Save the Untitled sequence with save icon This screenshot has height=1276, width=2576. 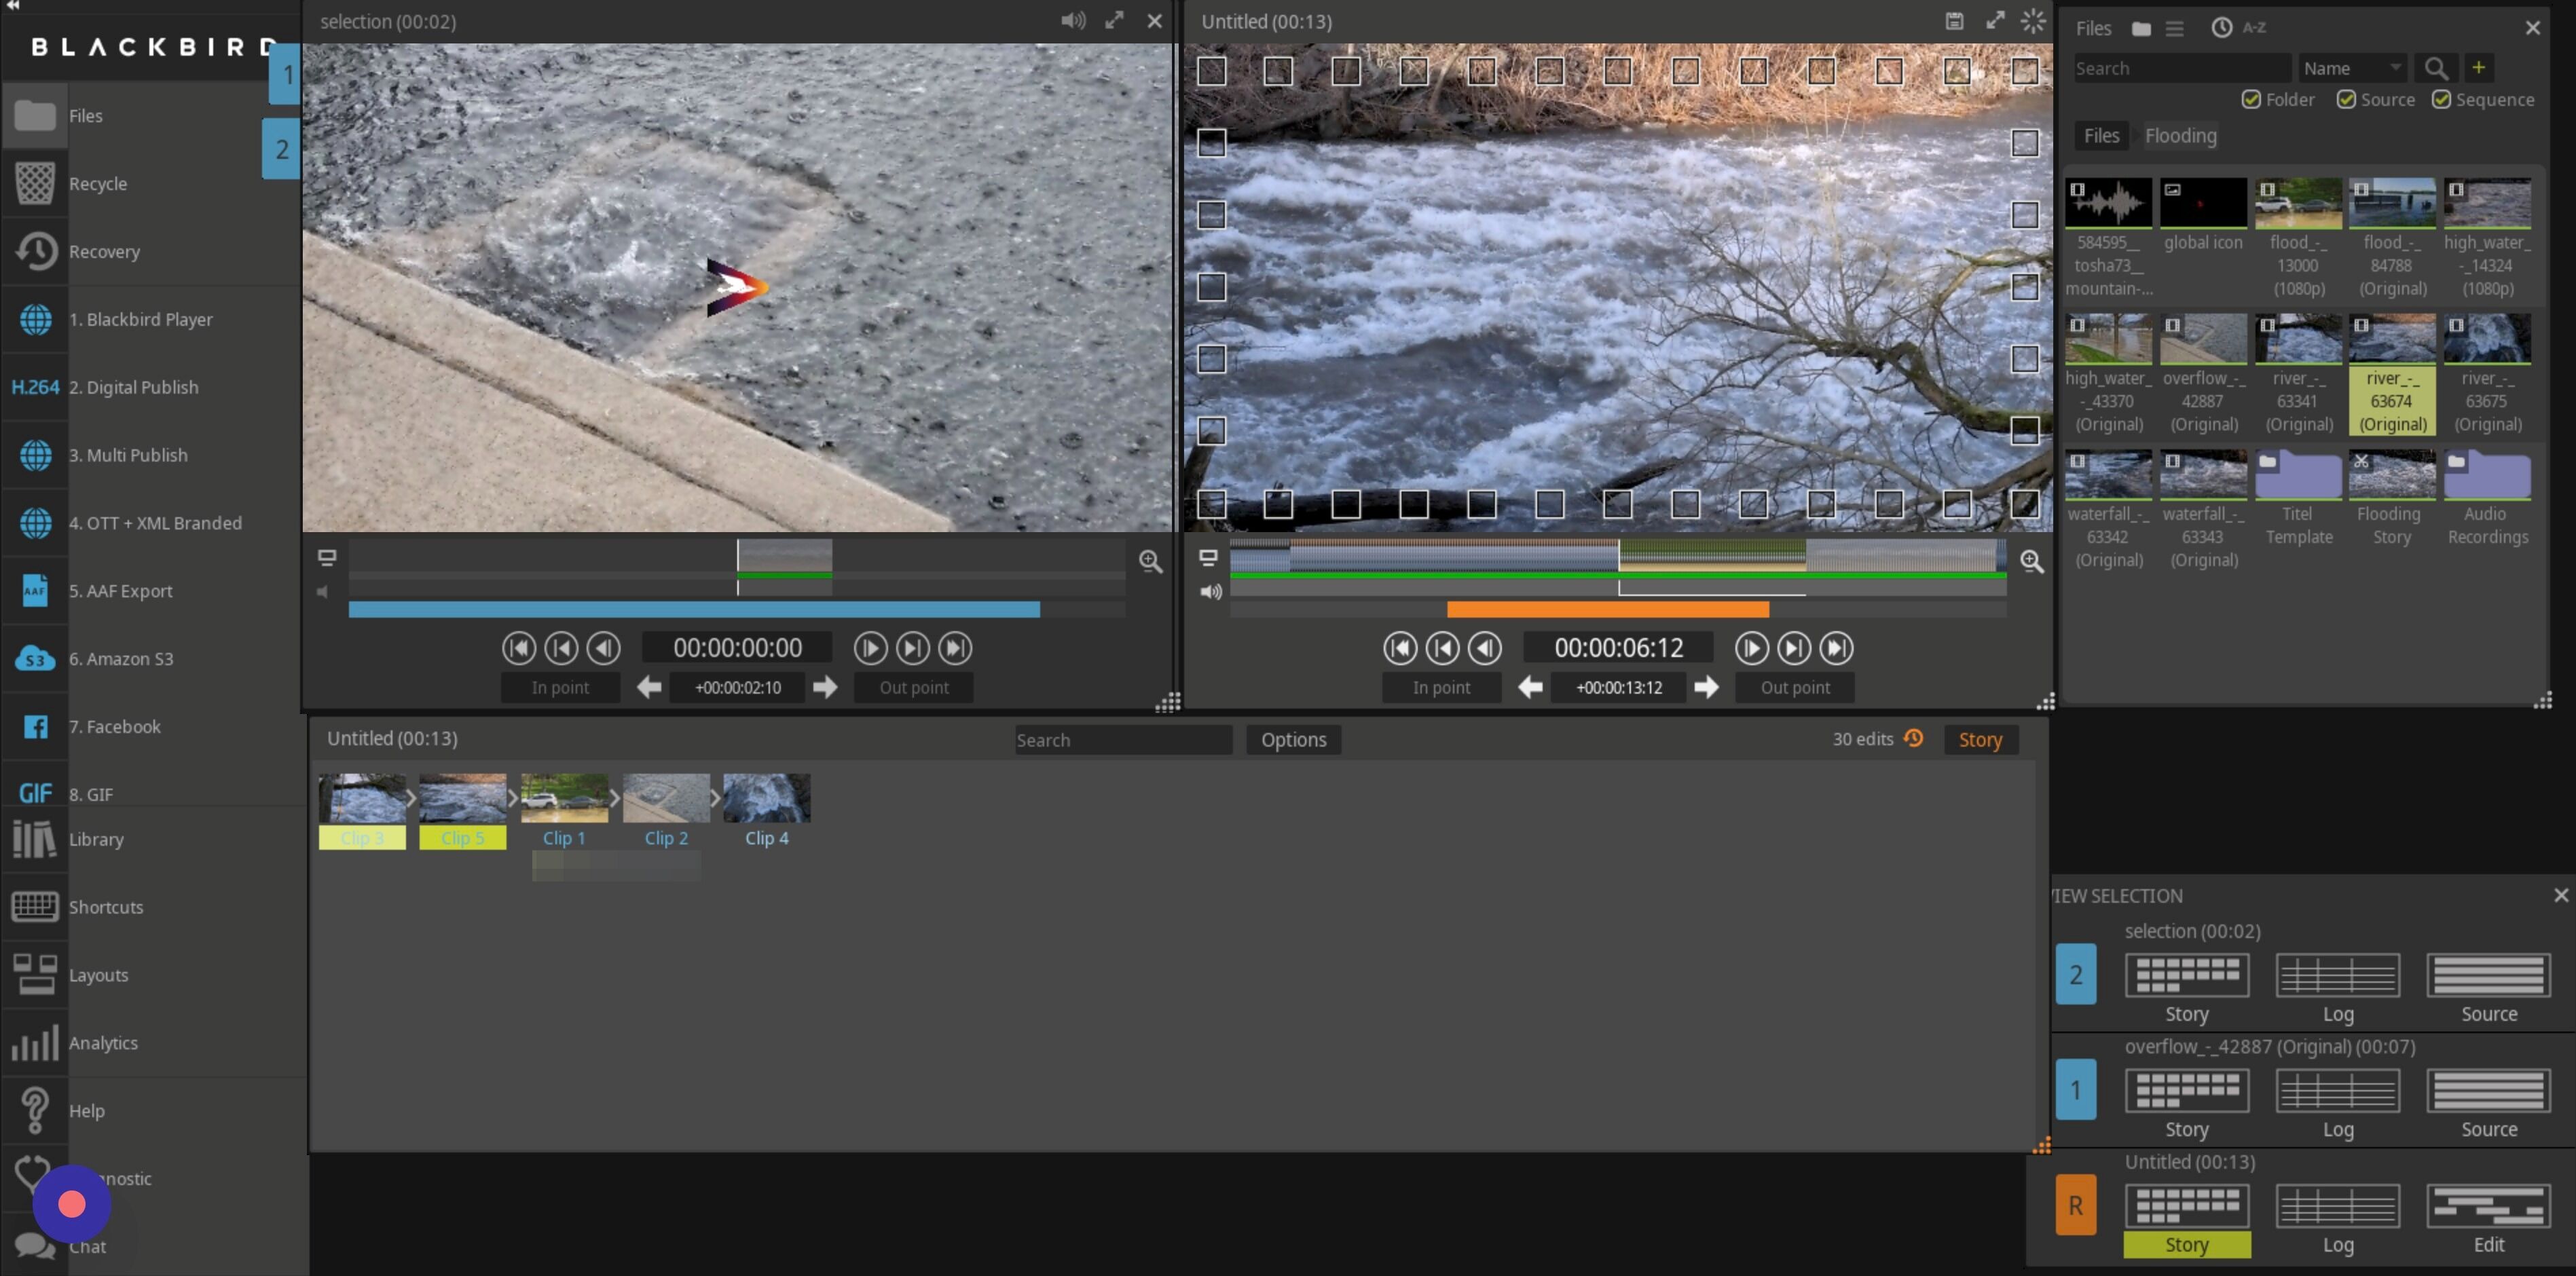[1954, 21]
